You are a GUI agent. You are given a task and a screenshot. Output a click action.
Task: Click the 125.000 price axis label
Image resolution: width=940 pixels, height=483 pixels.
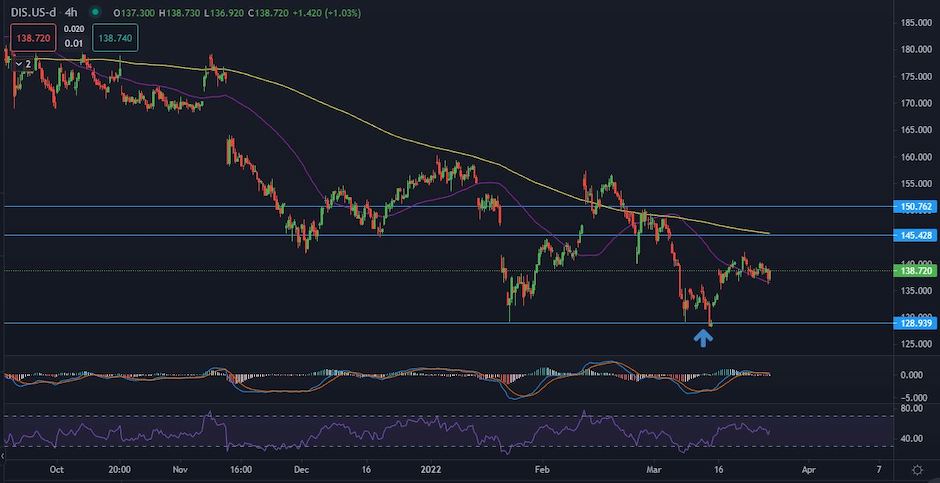tap(915, 344)
